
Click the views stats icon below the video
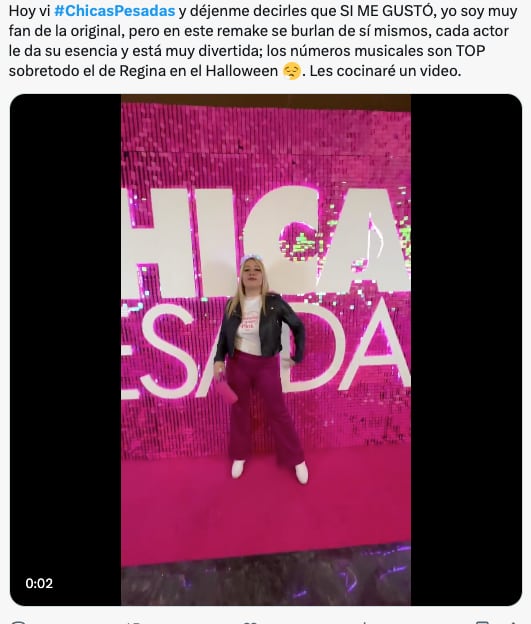[x=364, y=622]
